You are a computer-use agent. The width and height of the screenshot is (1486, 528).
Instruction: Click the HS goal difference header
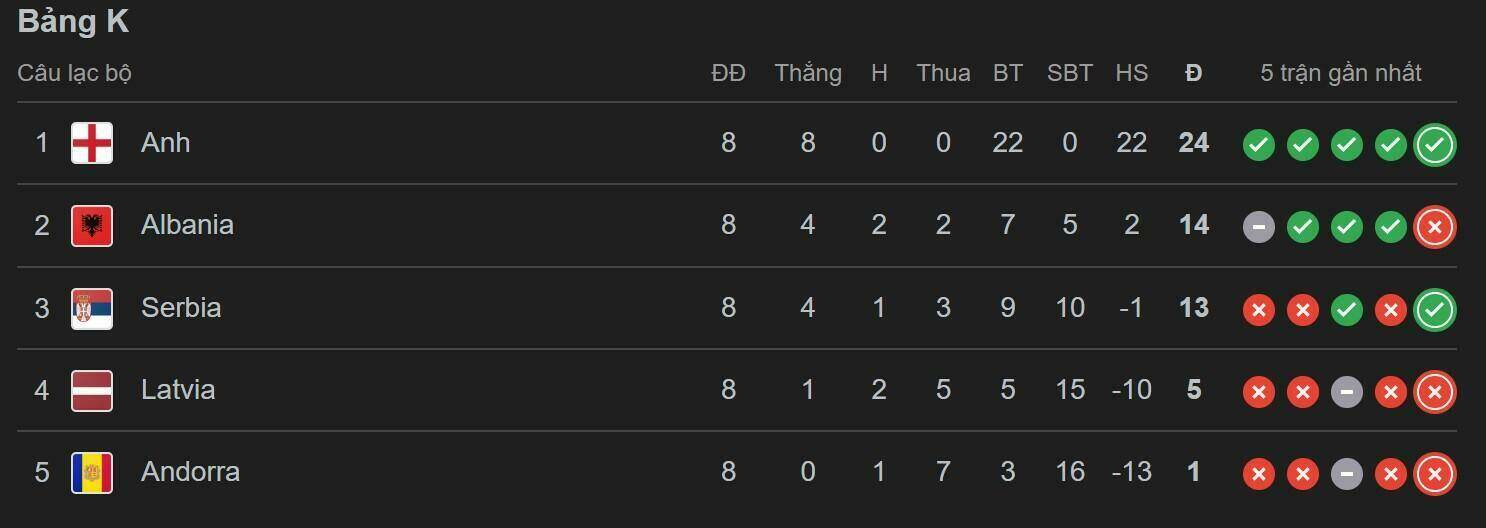click(x=1131, y=73)
